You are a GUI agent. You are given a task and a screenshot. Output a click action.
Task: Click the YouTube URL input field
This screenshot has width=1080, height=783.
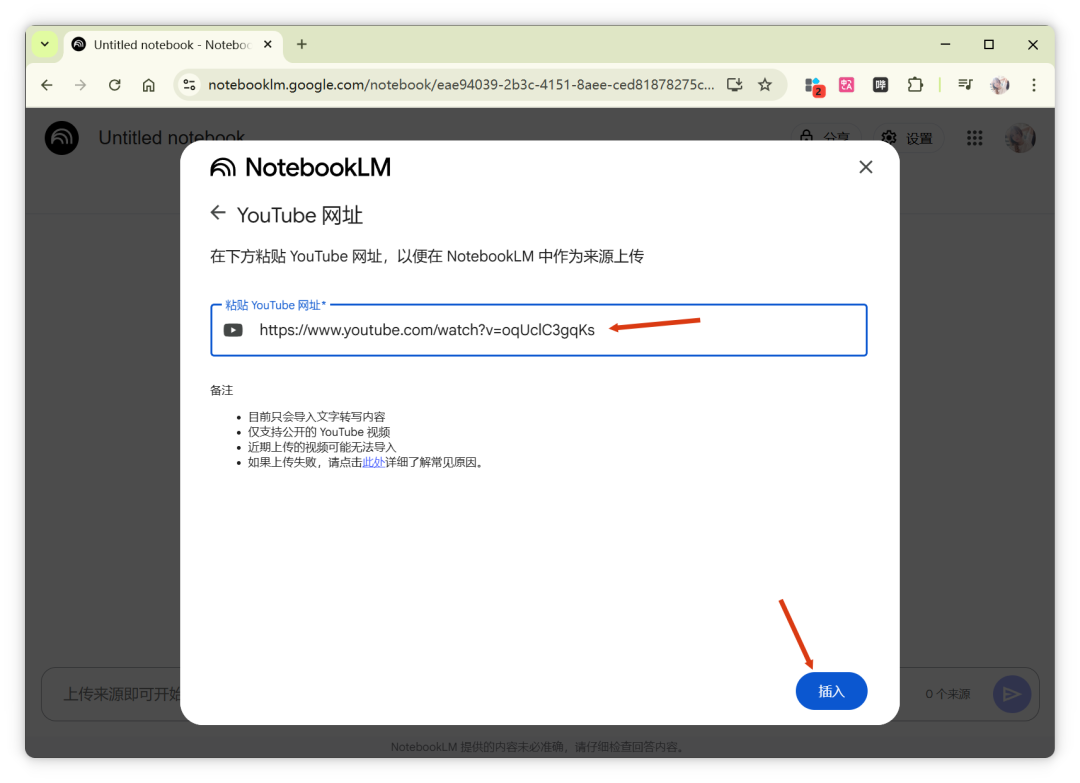(x=538, y=330)
